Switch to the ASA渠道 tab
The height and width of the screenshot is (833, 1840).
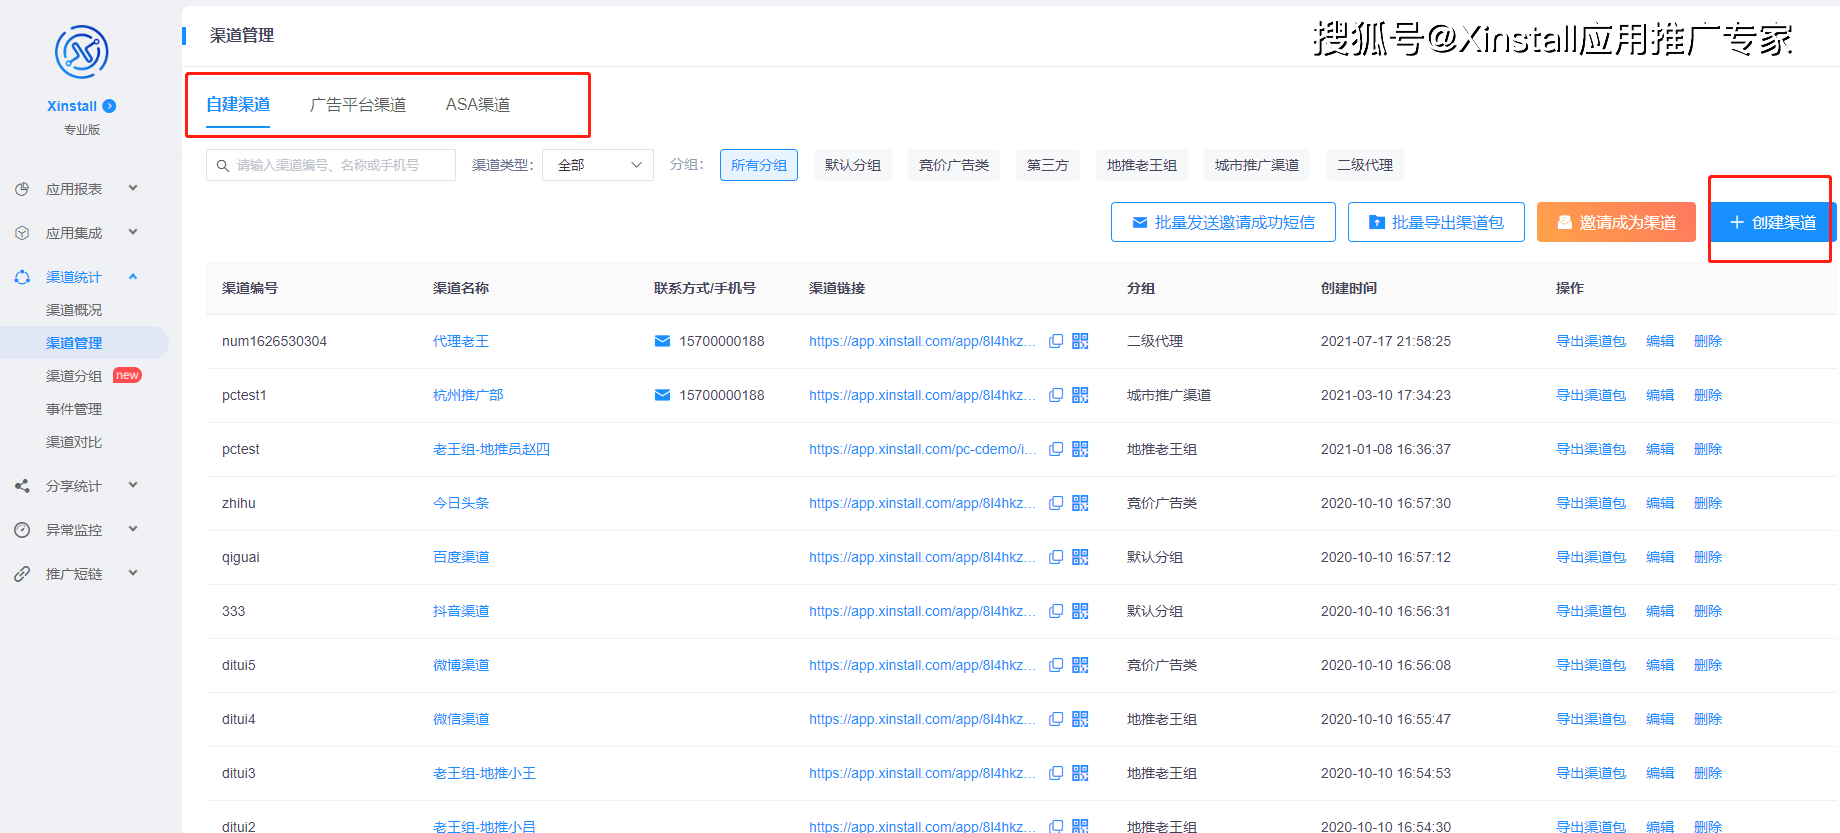477,104
